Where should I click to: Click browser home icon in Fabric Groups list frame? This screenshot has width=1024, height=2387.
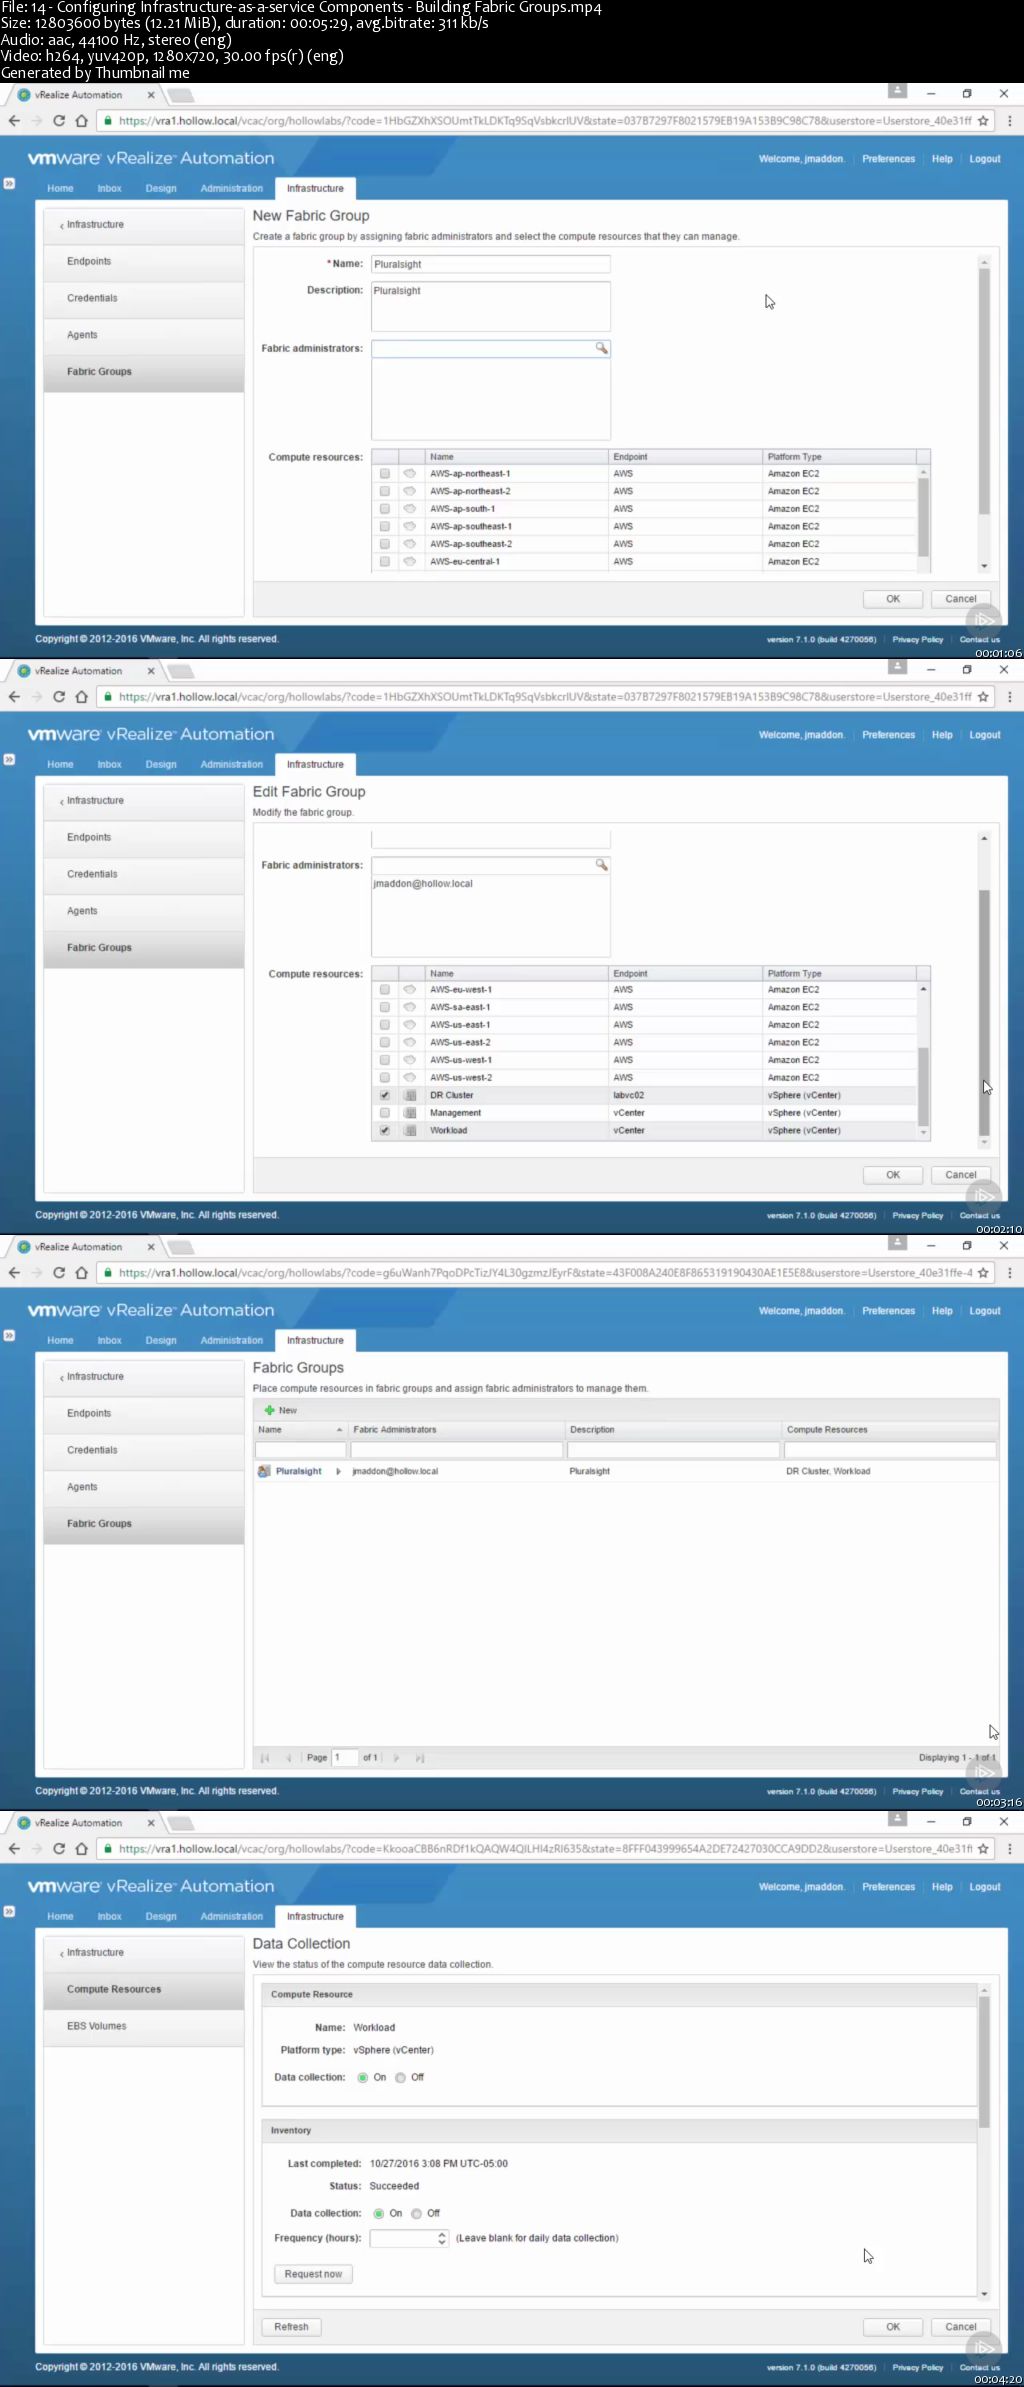click(82, 1273)
